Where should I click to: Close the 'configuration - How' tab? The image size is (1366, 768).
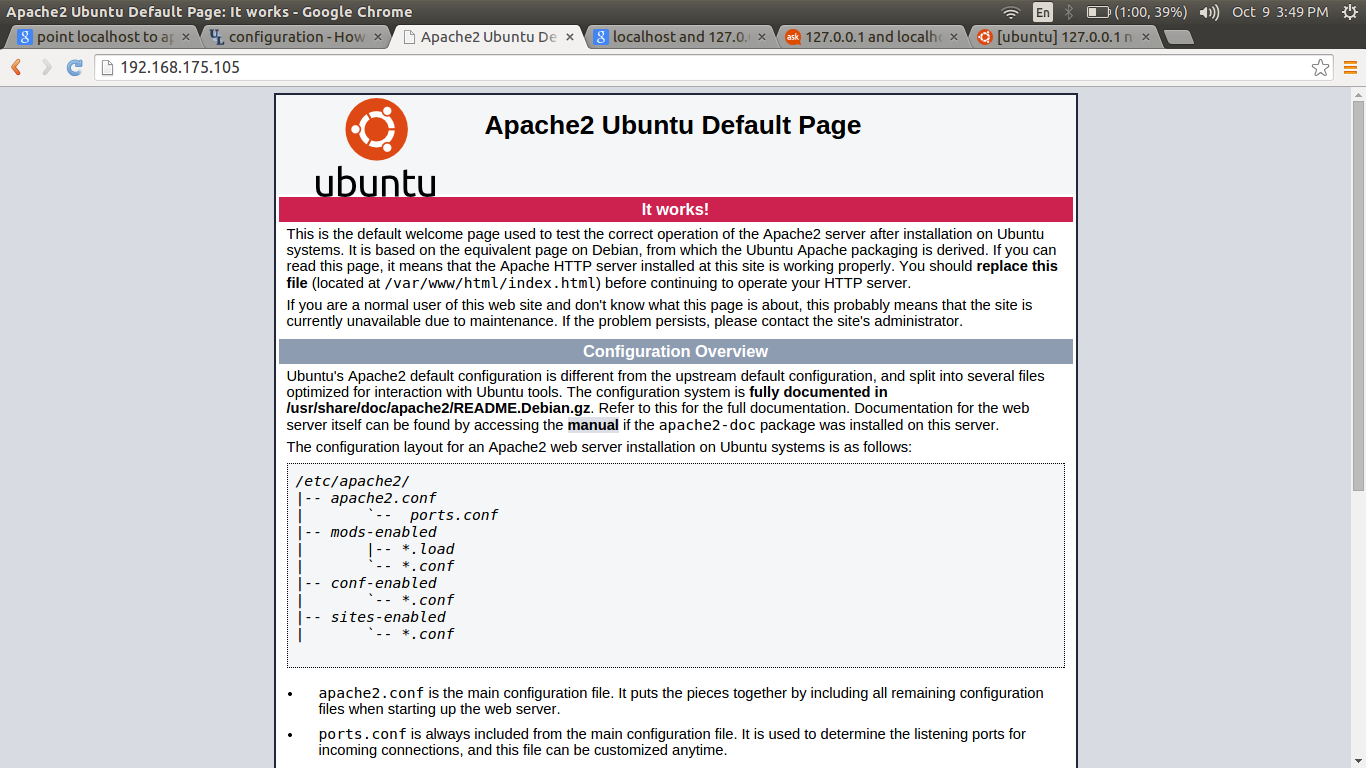click(377, 37)
